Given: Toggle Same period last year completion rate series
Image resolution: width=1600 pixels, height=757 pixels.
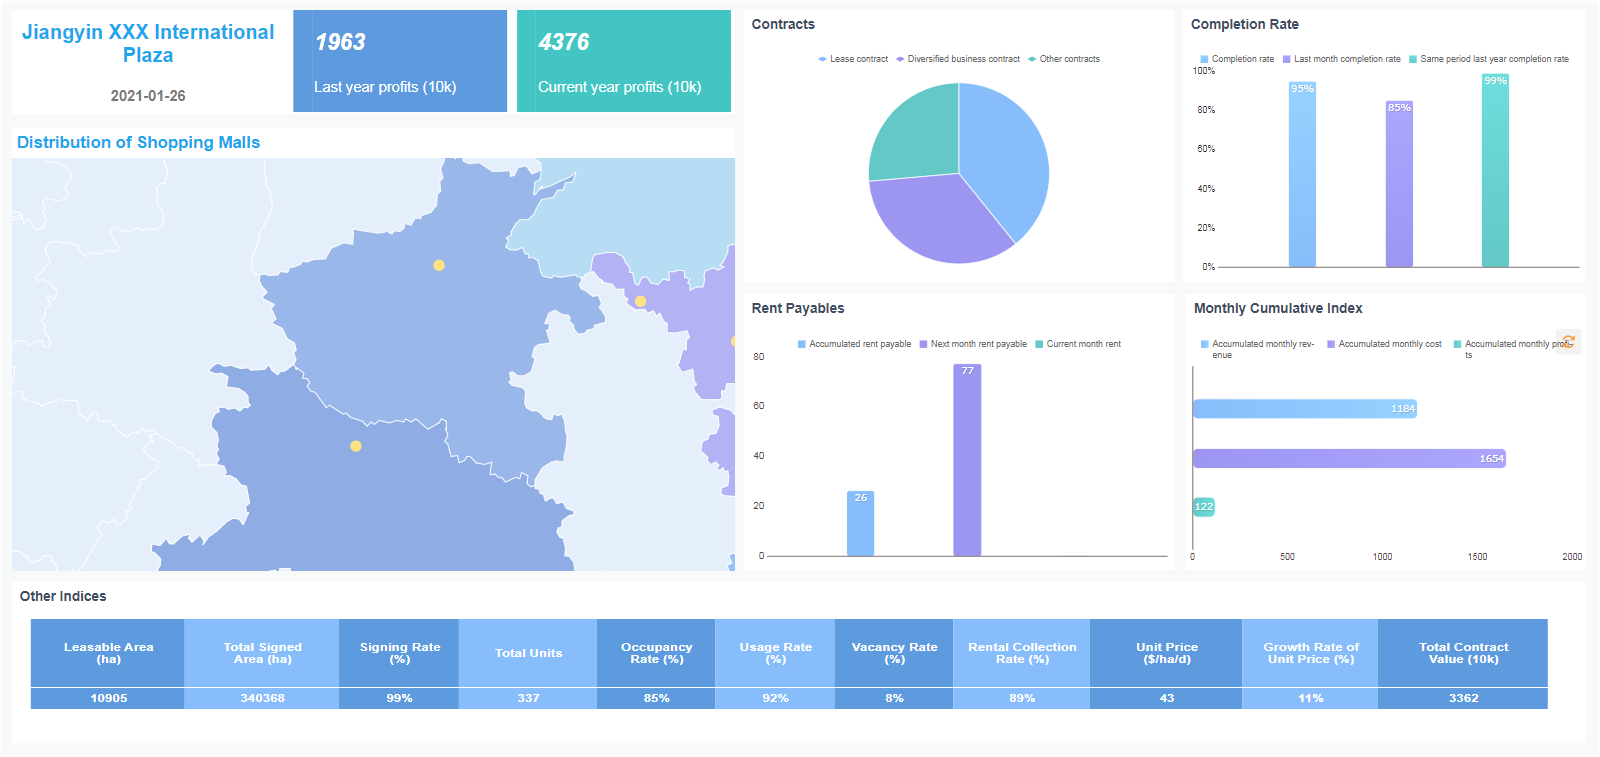Looking at the screenshot, I should [1413, 59].
